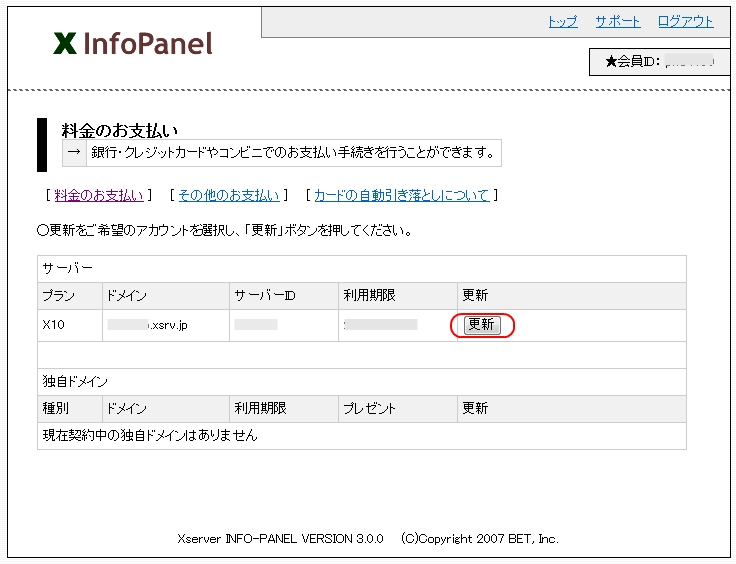Click the サーバーID column header
This screenshot has height=564, width=736.
(265, 296)
